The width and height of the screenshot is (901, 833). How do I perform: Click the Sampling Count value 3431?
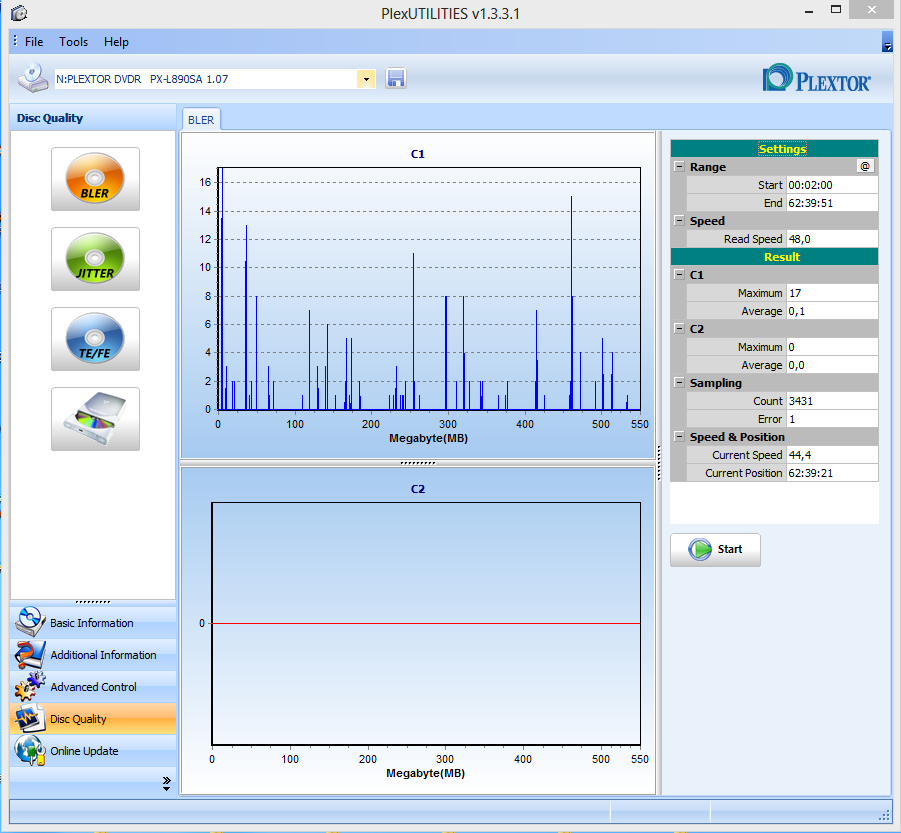click(831, 401)
